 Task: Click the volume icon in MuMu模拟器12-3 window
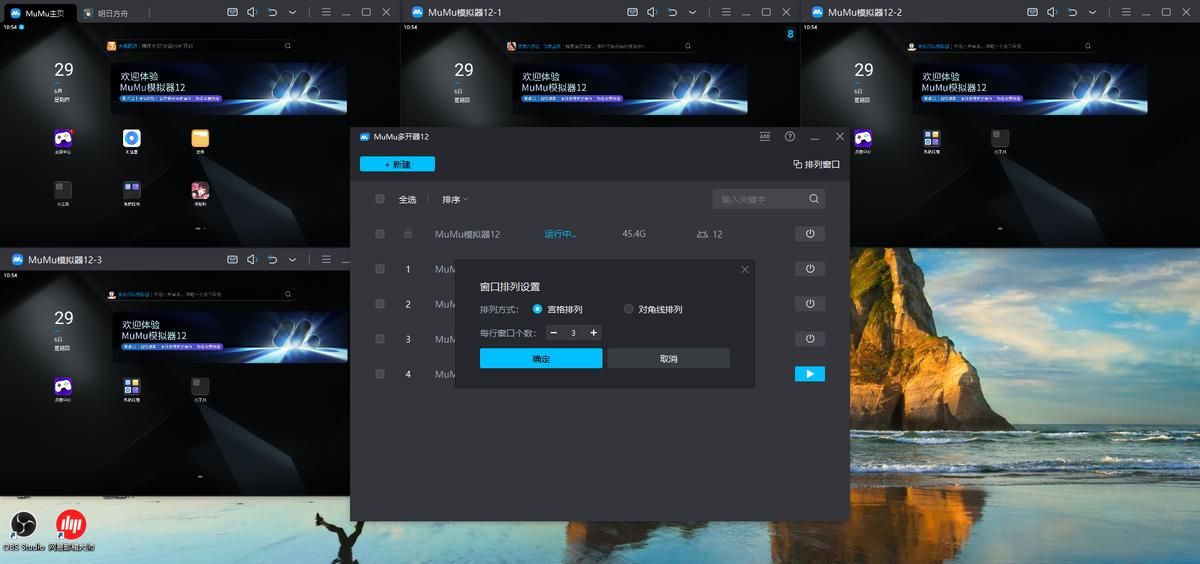[252, 260]
